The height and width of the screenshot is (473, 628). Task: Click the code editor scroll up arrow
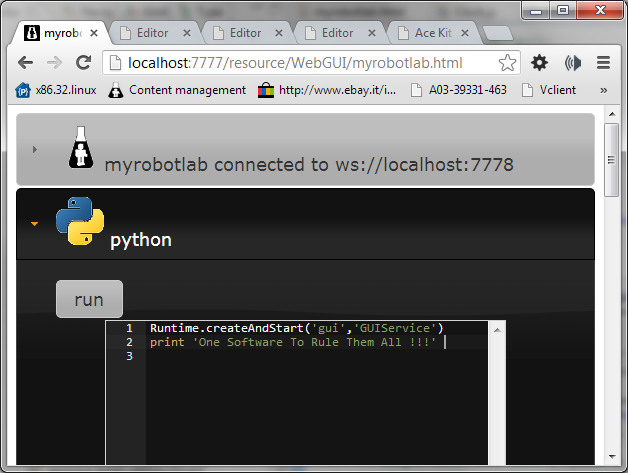point(497,330)
